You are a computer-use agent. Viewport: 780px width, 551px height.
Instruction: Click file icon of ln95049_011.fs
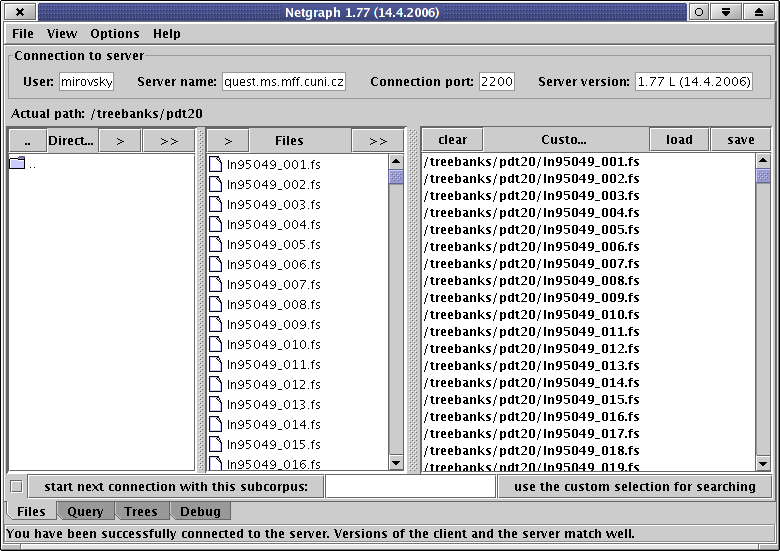pos(215,364)
